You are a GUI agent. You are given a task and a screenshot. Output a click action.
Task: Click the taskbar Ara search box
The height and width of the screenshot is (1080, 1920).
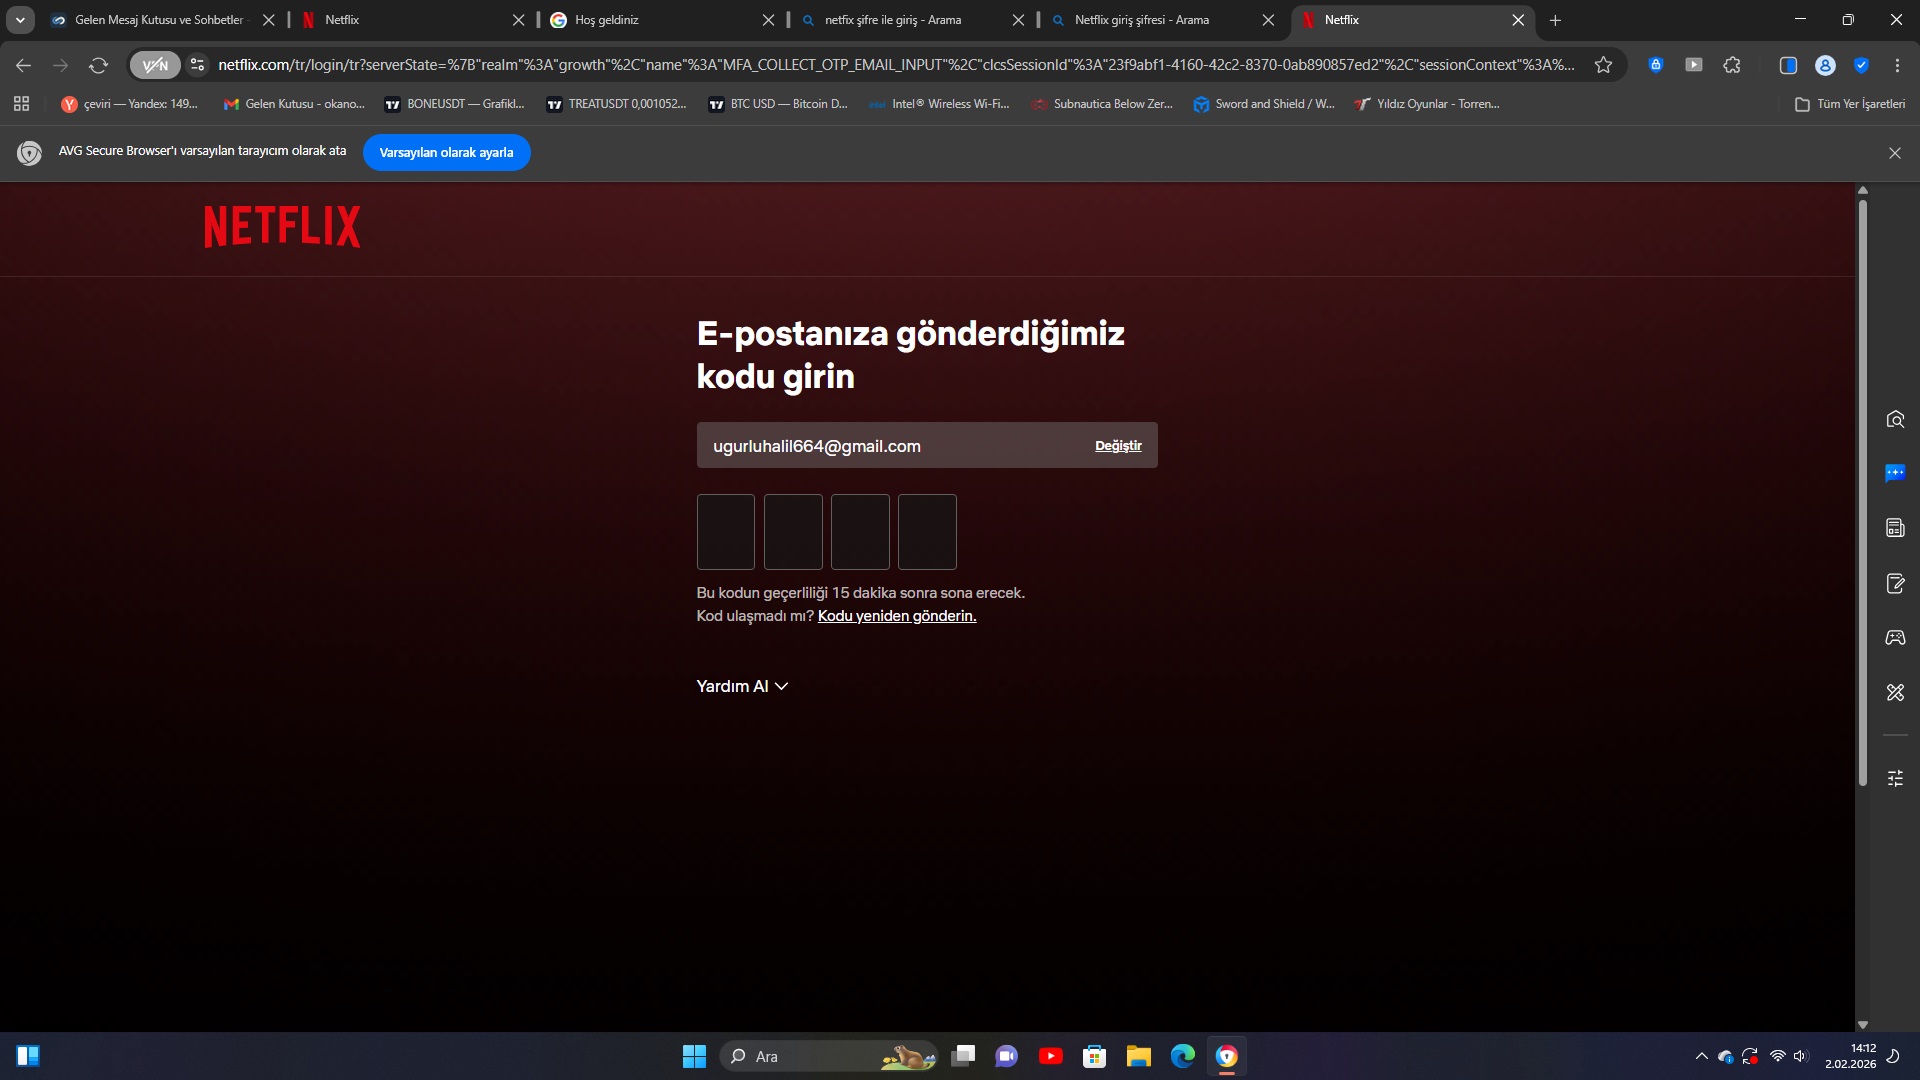[x=828, y=1056]
